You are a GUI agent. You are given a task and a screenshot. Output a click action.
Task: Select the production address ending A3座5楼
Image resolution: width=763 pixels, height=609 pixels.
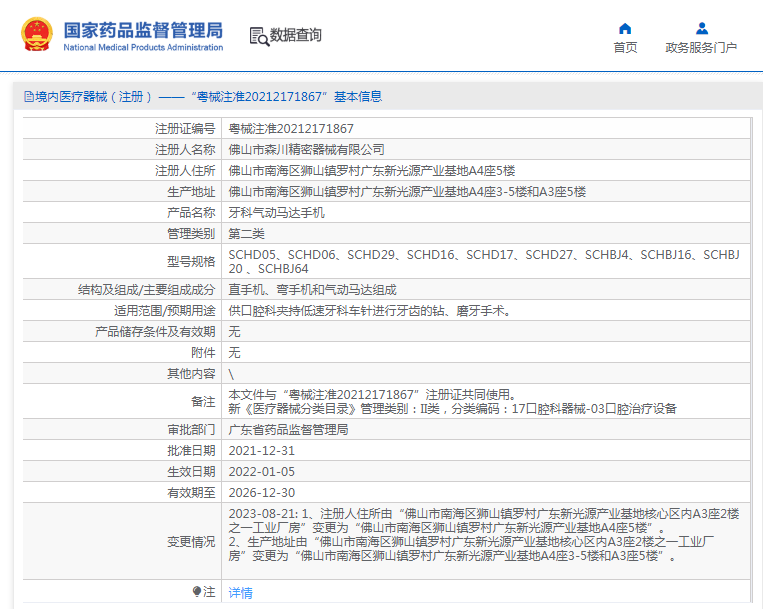[407, 192]
